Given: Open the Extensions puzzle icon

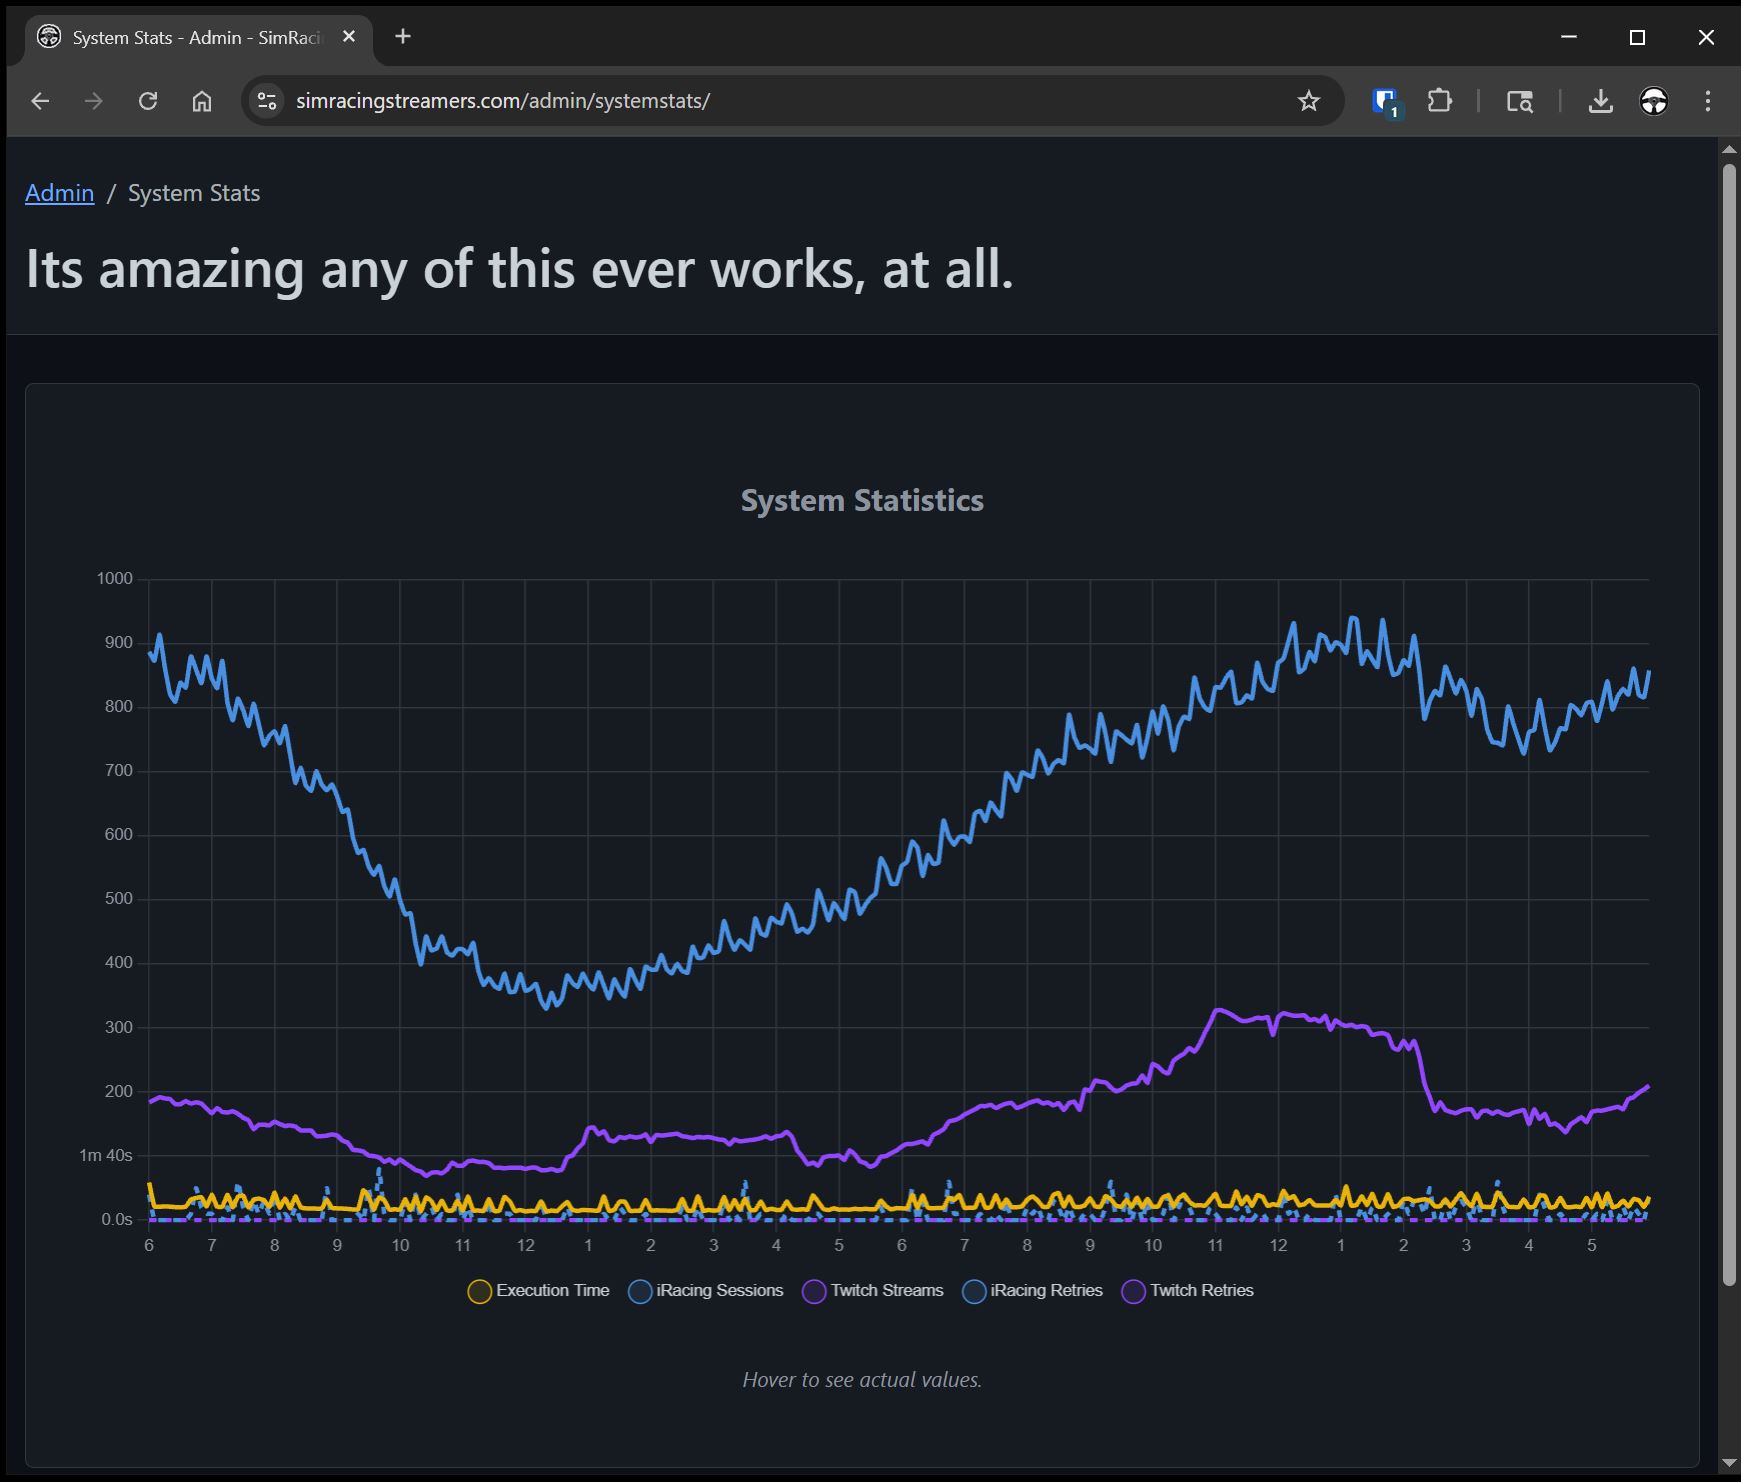Looking at the screenshot, I should [1439, 101].
